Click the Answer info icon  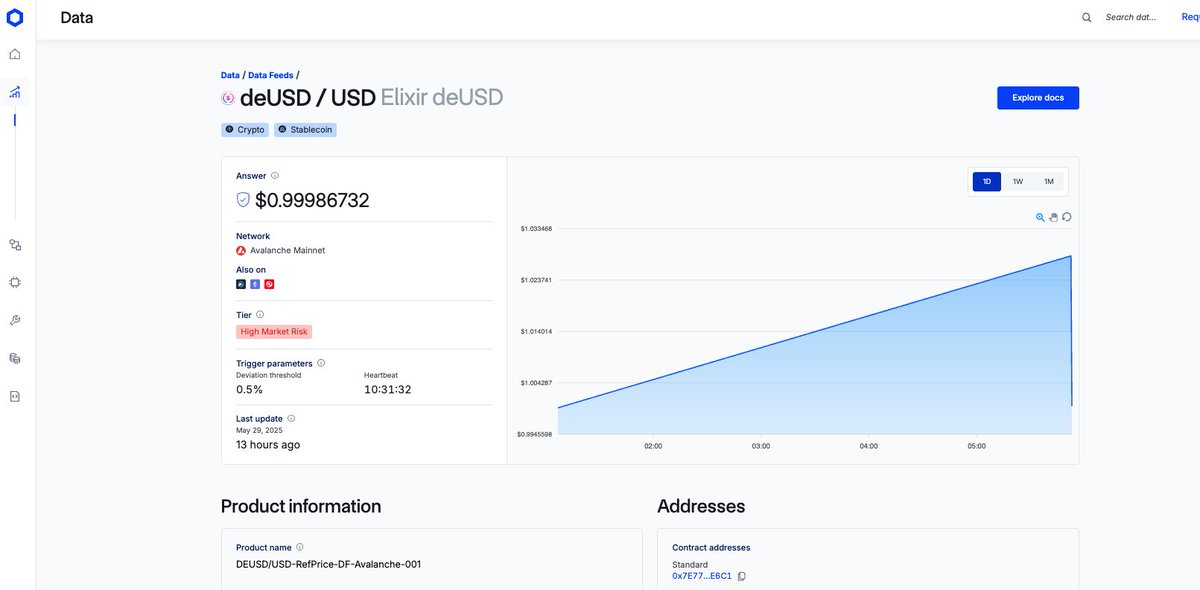tap(275, 176)
